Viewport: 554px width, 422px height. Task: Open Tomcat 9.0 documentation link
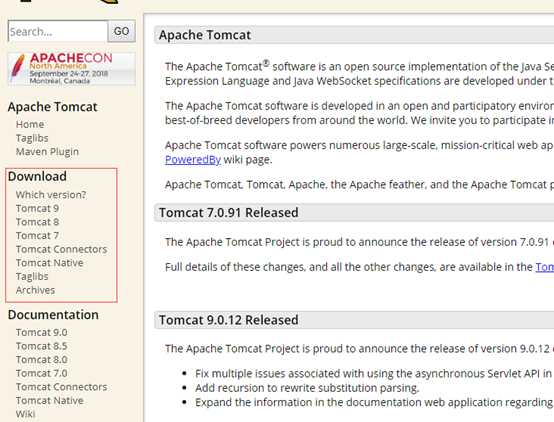click(x=41, y=333)
